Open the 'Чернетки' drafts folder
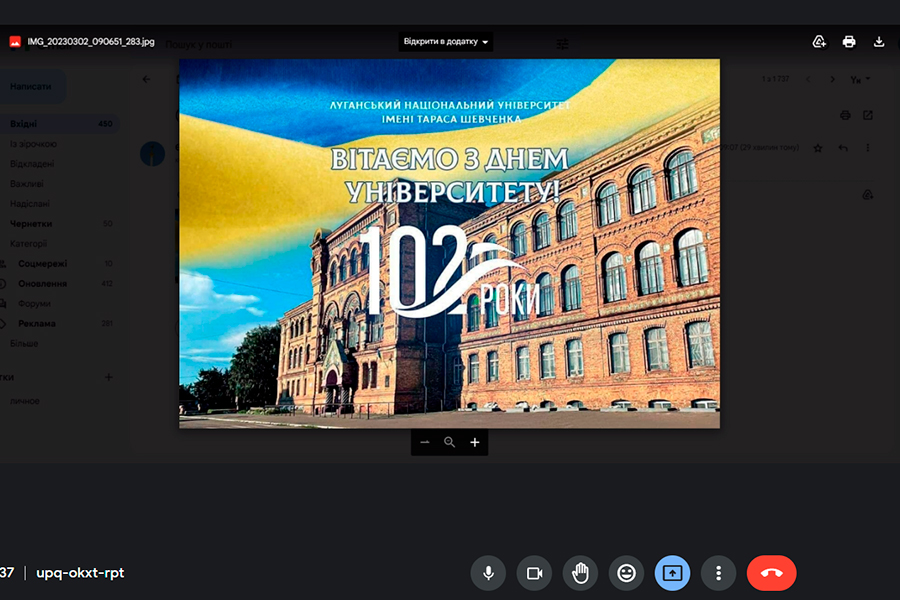 pyautogui.click(x=31, y=223)
